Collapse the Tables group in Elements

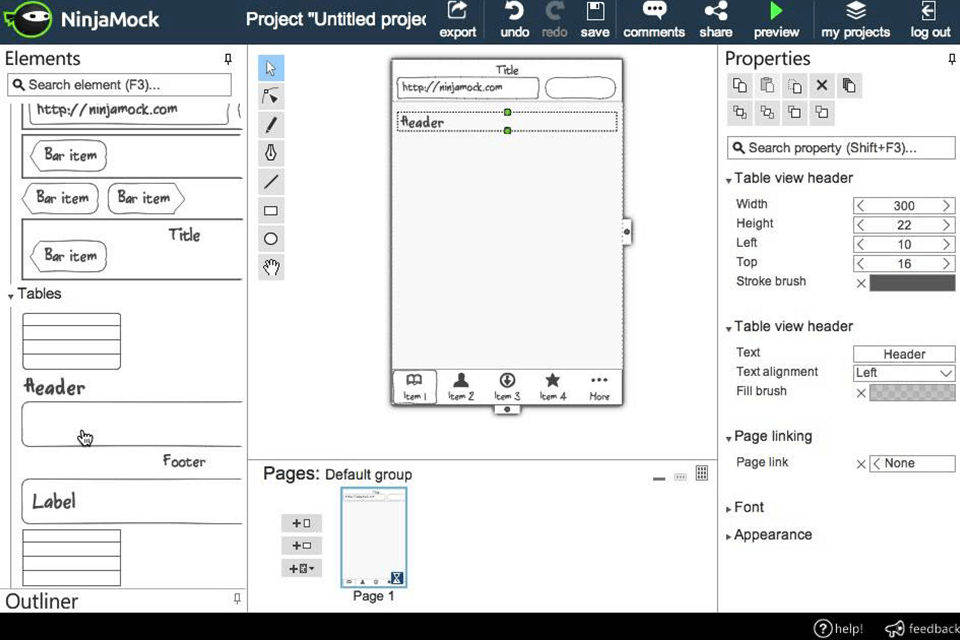10,296
